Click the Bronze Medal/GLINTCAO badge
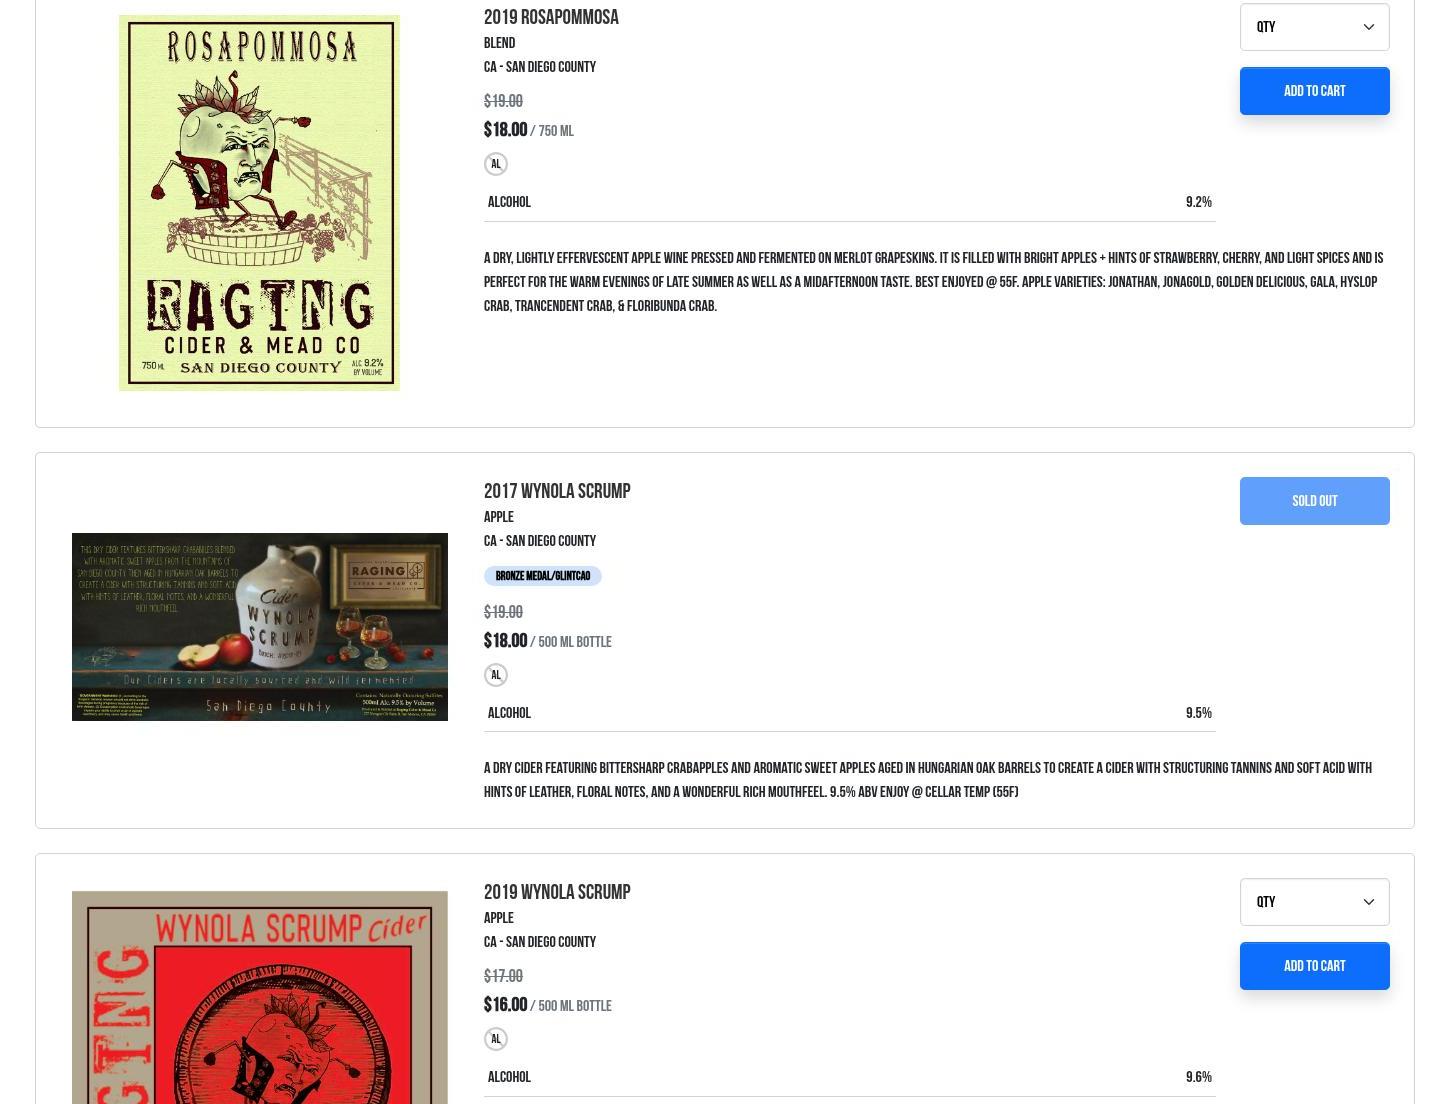This screenshot has width=1450, height=1104. (543, 576)
